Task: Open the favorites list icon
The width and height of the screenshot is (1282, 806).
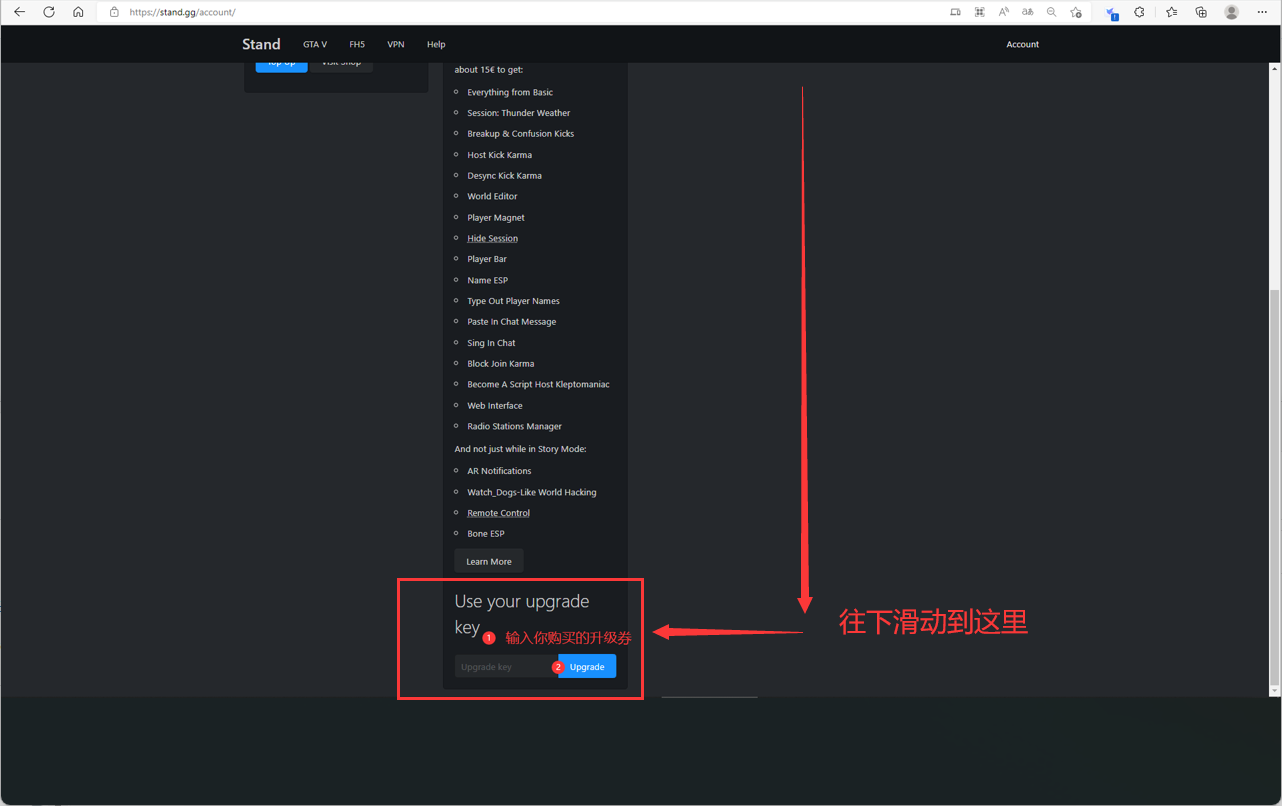Action: pyautogui.click(x=1172, y=12)
